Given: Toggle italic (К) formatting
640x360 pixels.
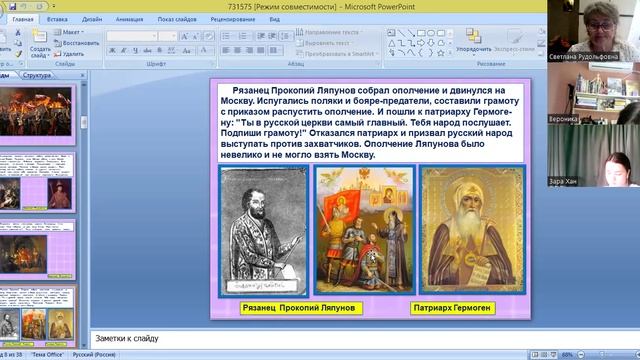Looking at the screenshot, I should pyautogui.click(x=124, y=51).
